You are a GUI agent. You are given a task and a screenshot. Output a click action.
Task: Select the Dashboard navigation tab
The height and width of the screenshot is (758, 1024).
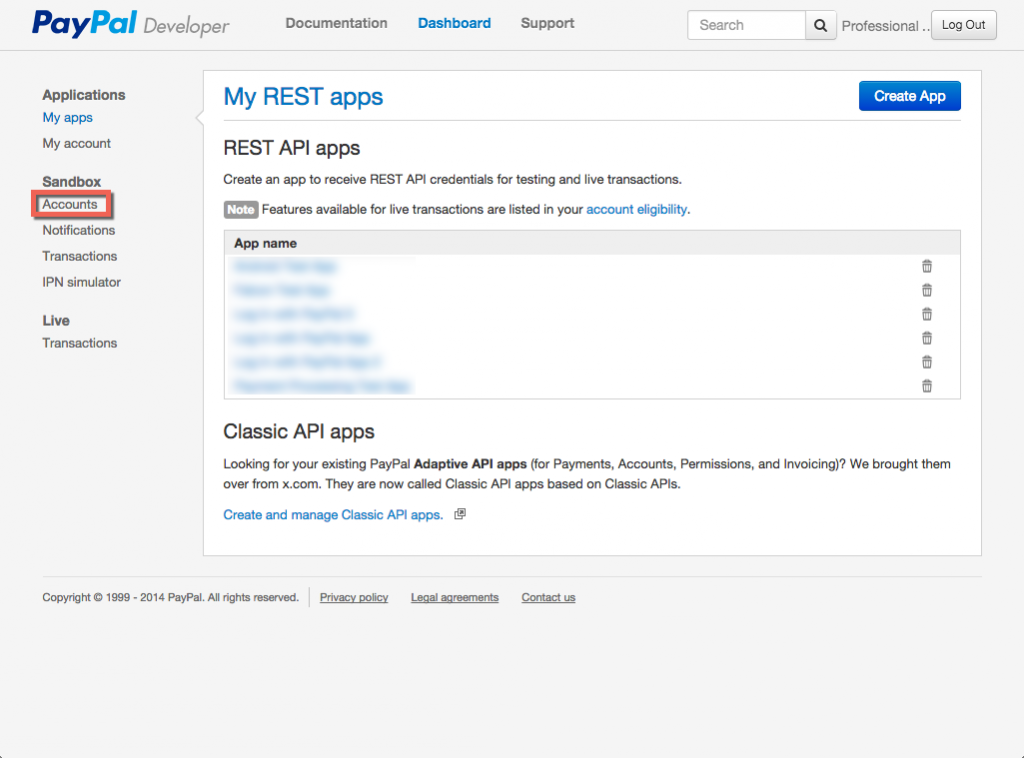point(454,23)
